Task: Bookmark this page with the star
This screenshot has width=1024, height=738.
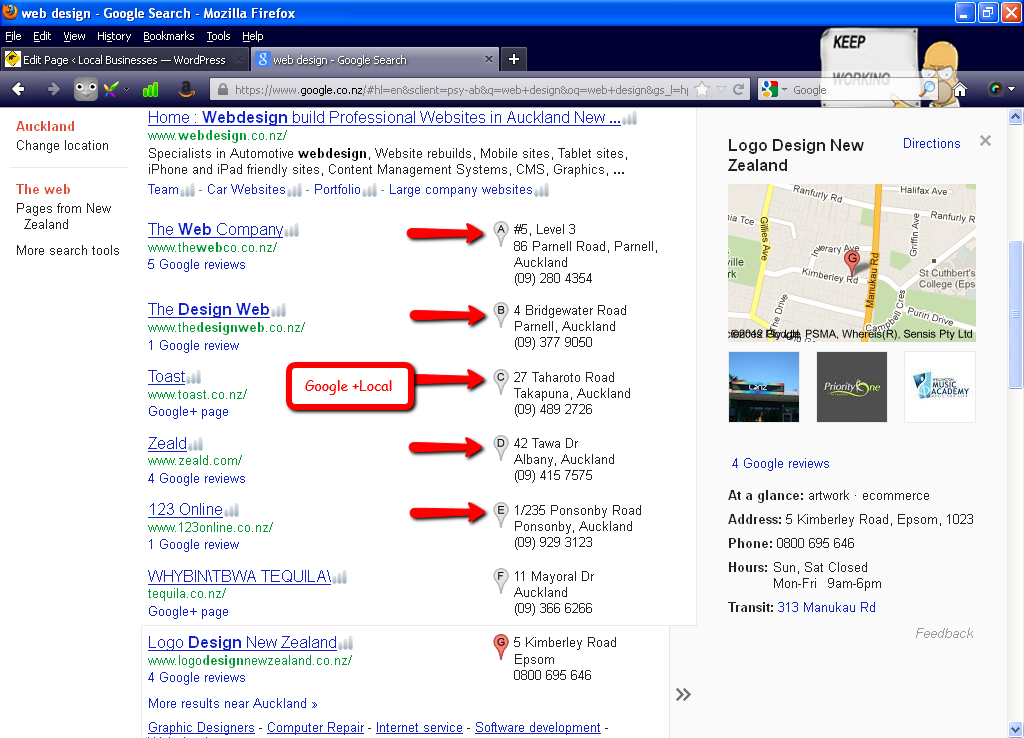Action: point(702,89)
